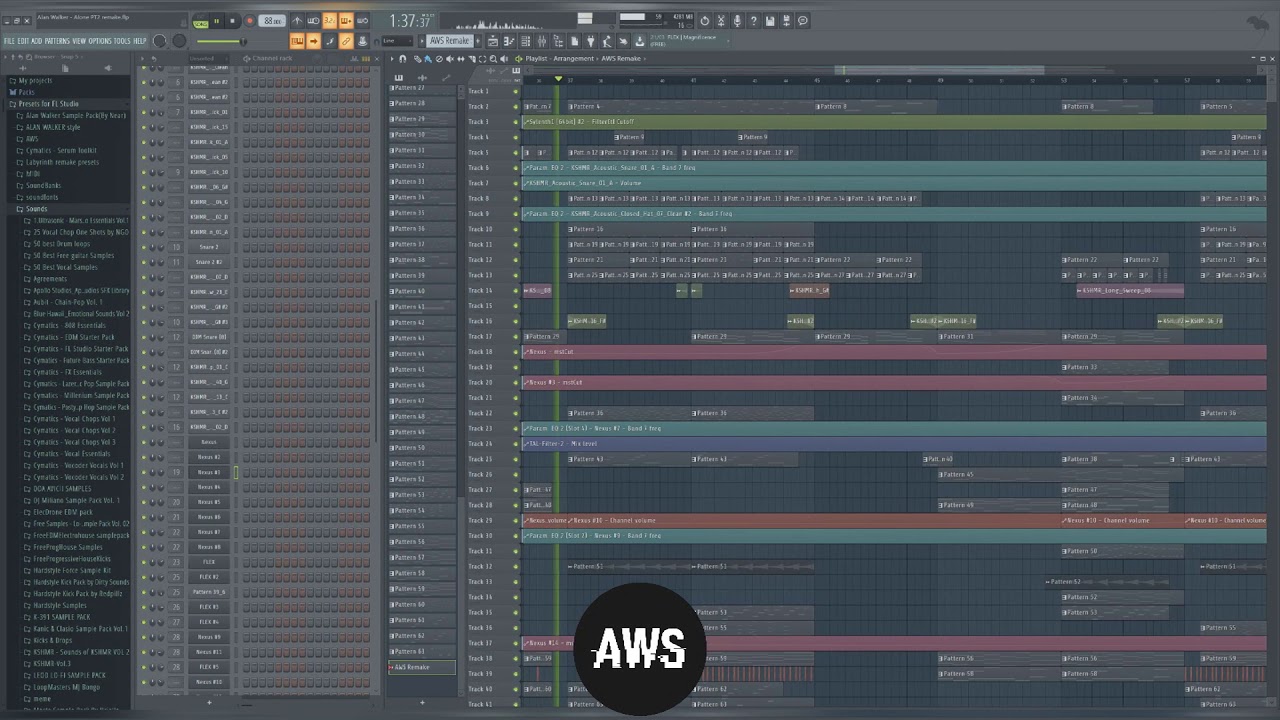Click the question mark help icon

(x=753, y=21)
